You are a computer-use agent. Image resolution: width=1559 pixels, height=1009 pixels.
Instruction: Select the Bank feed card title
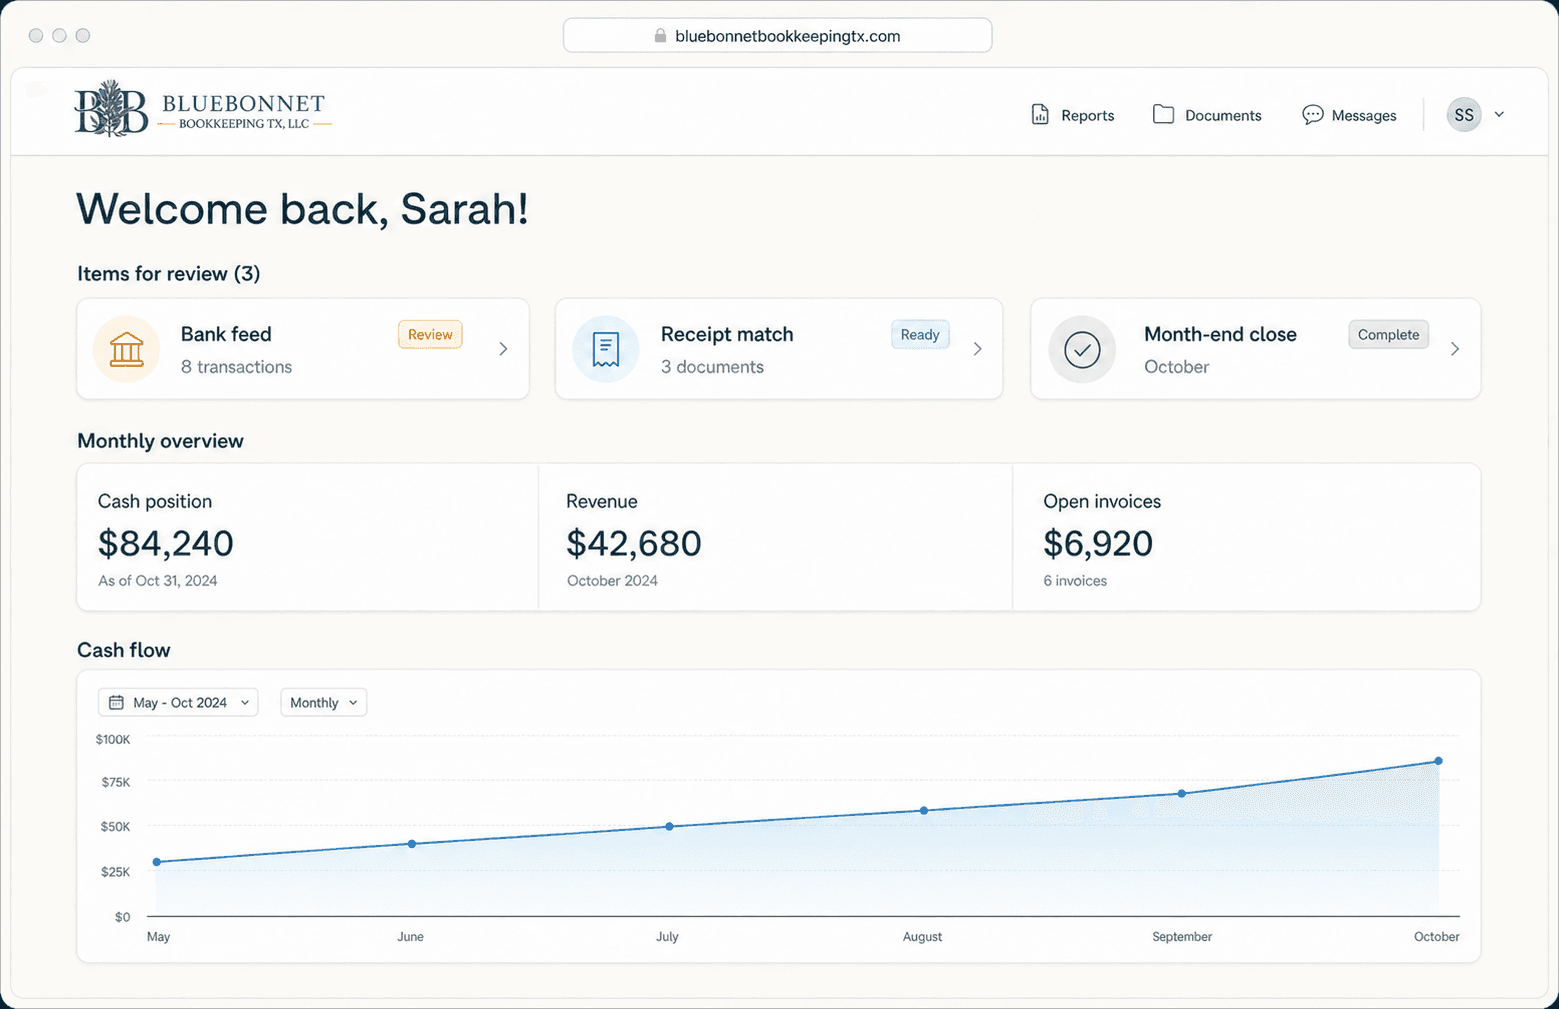[x=226, y=334]
